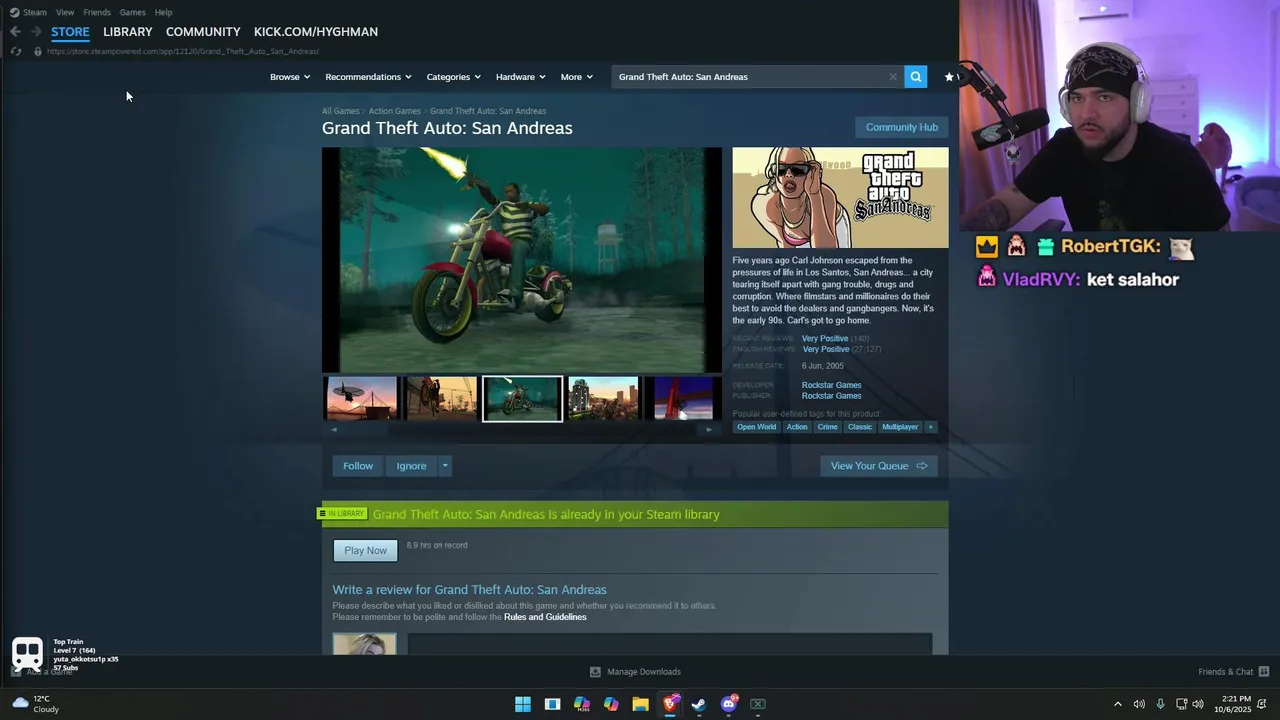1280x720 pixels.
Task: Open the Windows Start menu
Action: click(x=523, y=704)
